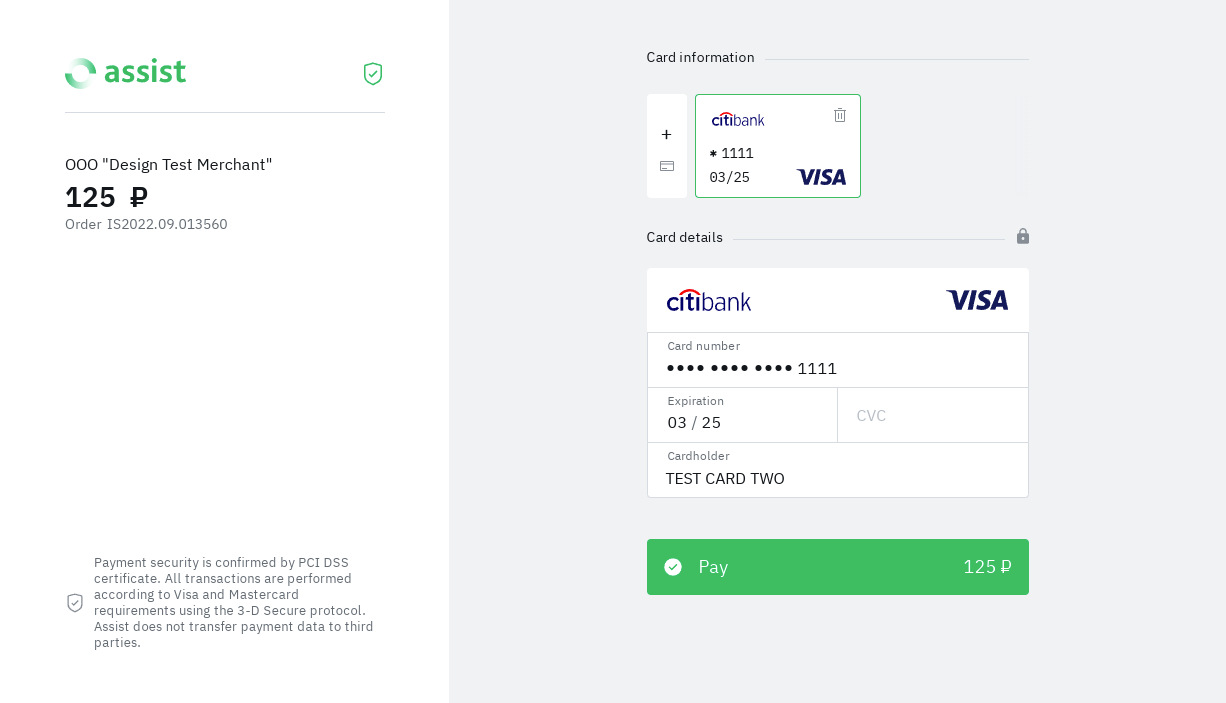
Task: Click the order number IS2022.09.013560
Action: click(167, 224)
